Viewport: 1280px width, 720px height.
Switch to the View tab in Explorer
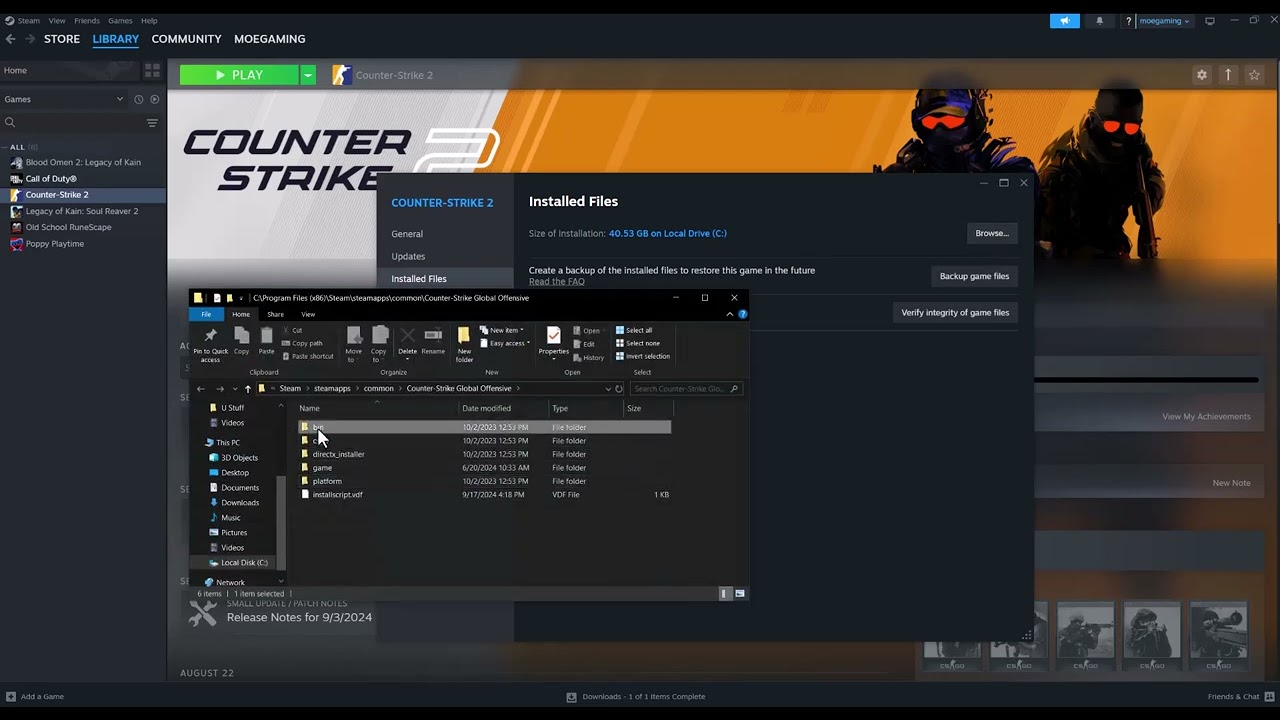(308, 314)
